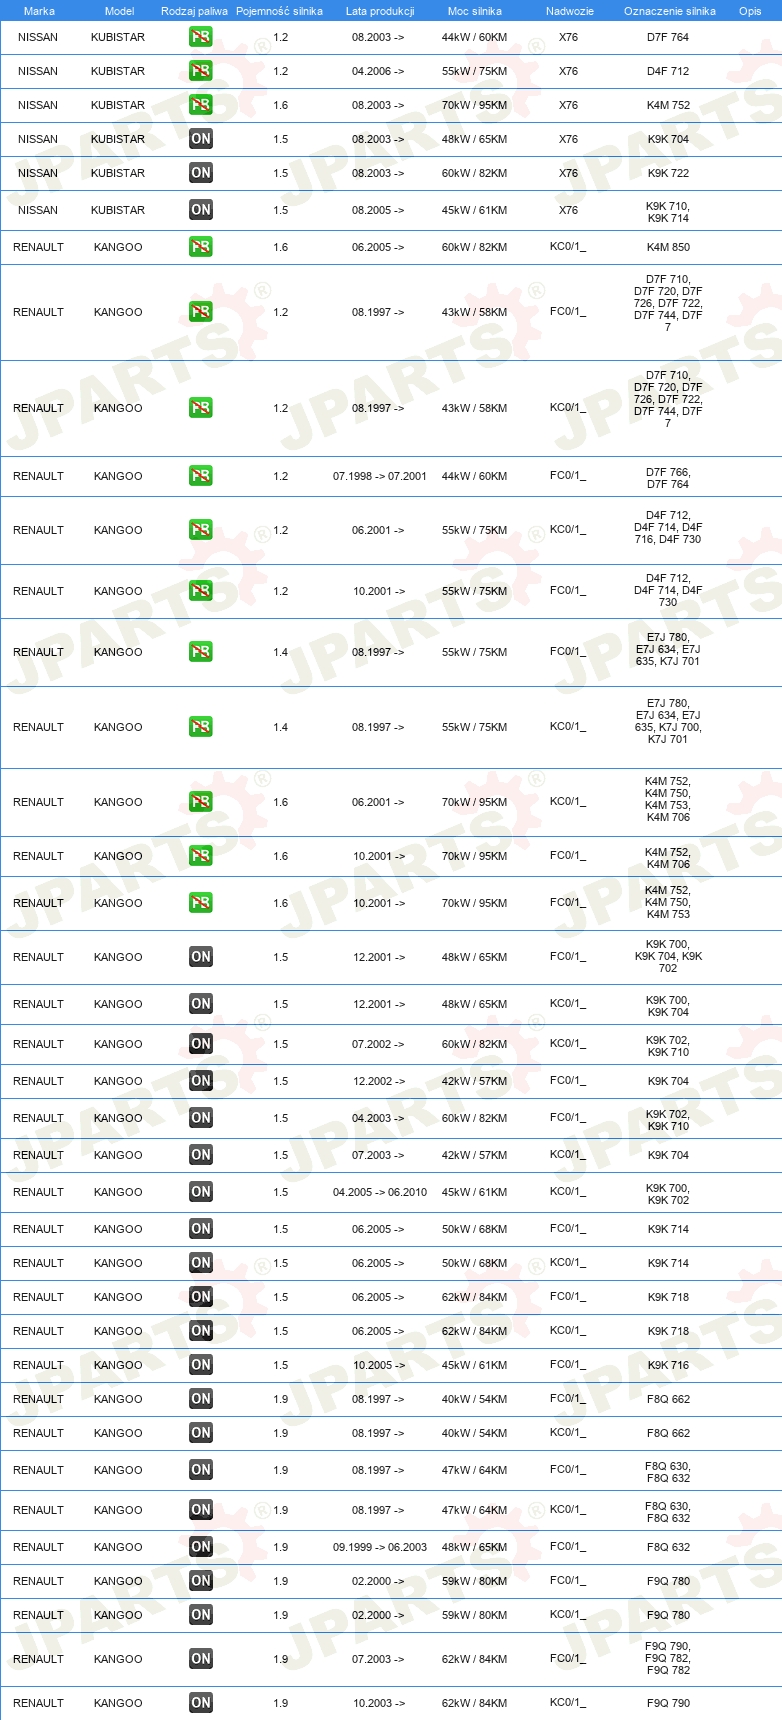782x1720 pixels.
Task: Click date 10.2003 -> in last row
Action: point(379,1703)
